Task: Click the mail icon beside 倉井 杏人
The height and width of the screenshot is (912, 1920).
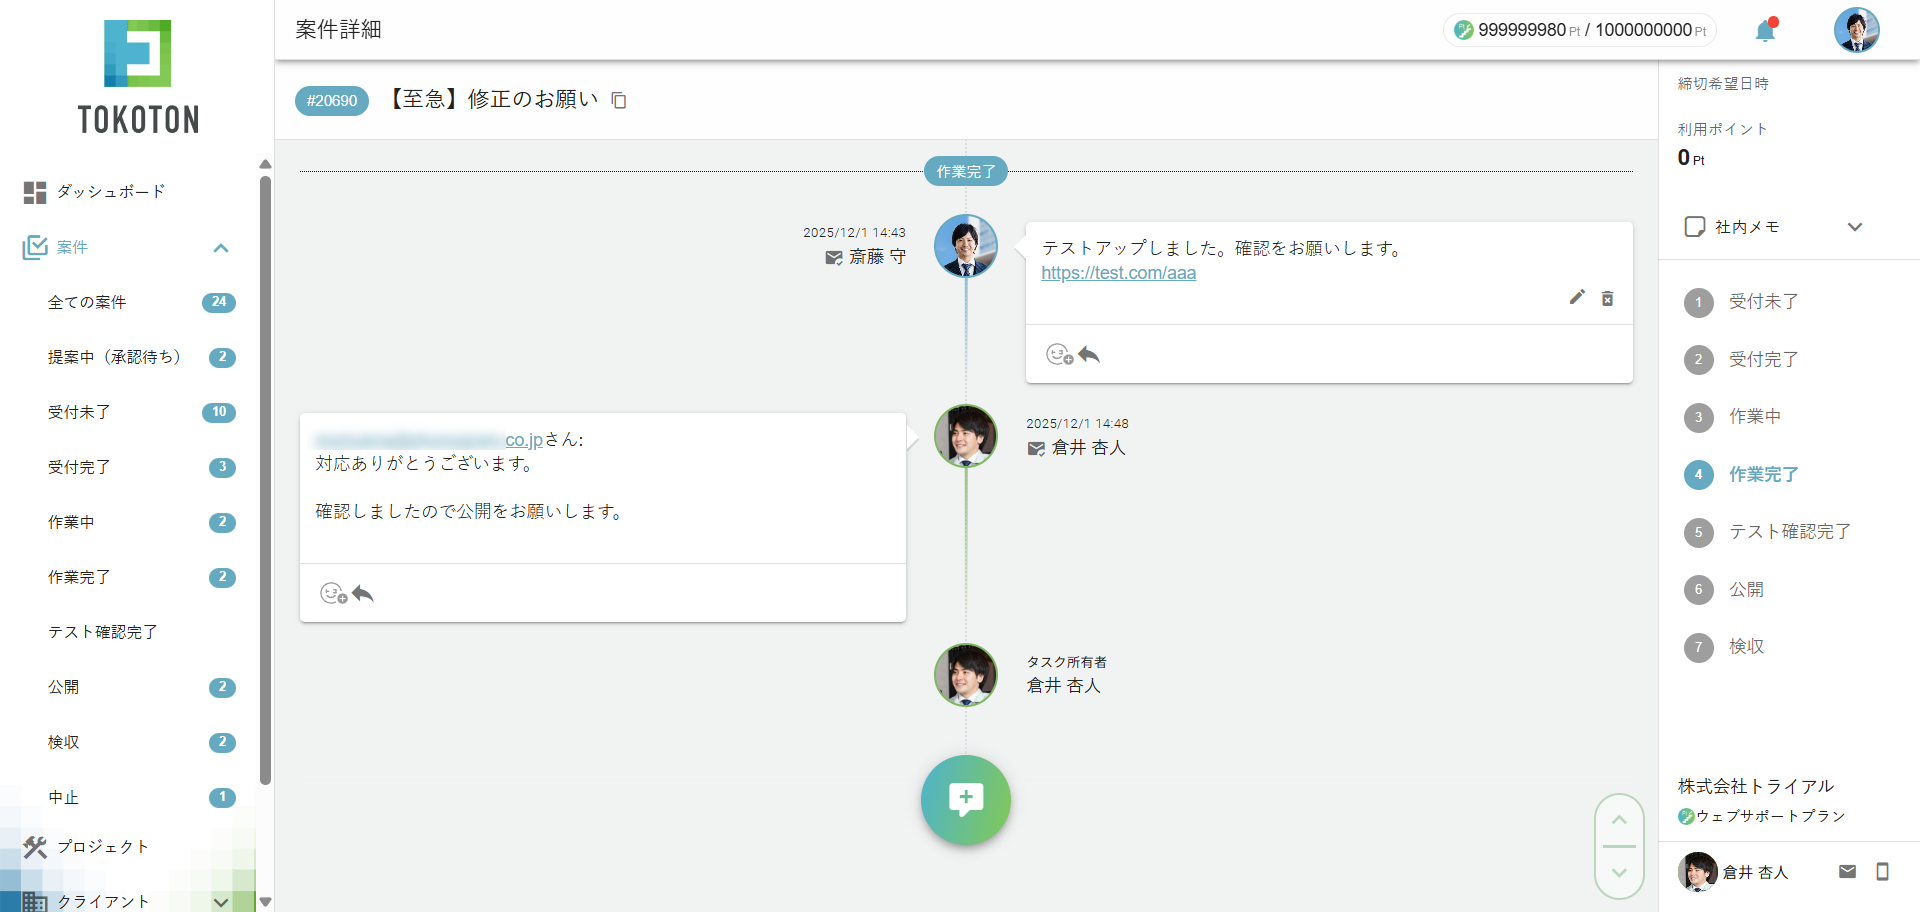Action: click(x=1847, y=872)
